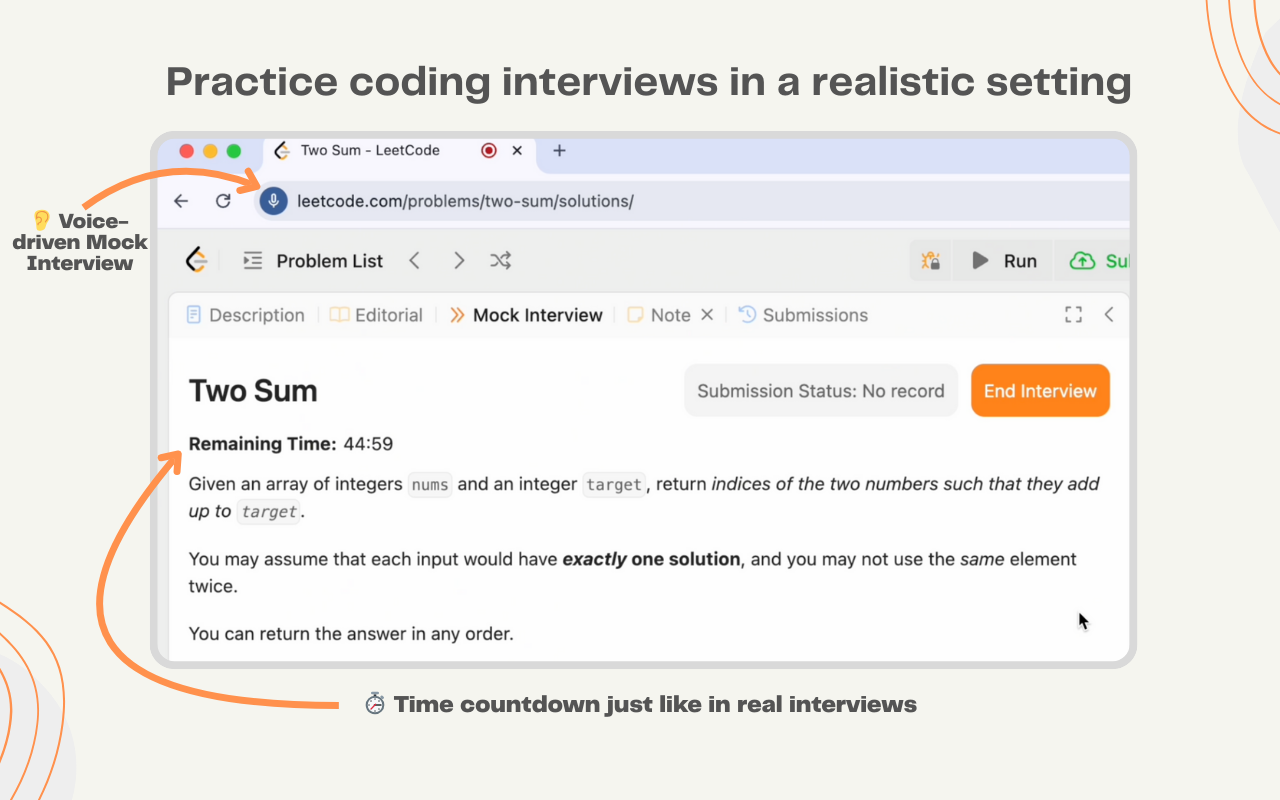Open the Editorial tab
The image size is (1280, 800).
pyautogui.click(x=376, y=315)
